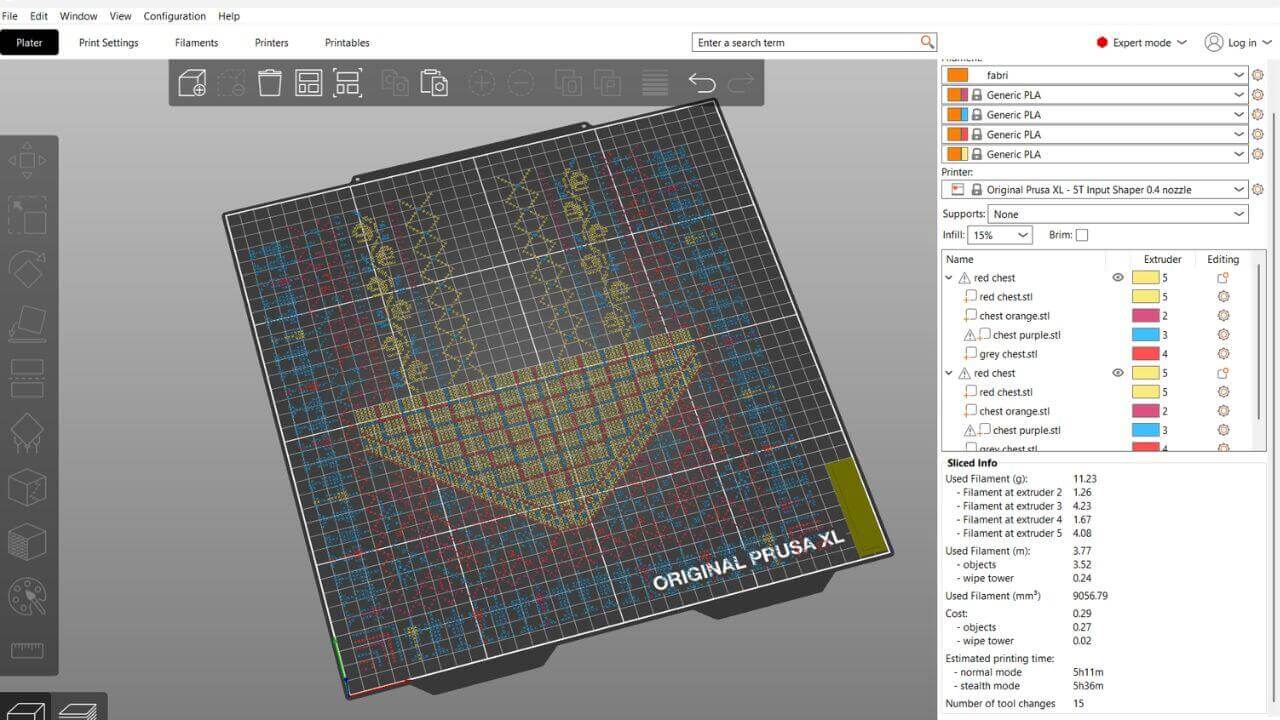
Task: Open the Layer editing toolbar icon
Action: point(655,83)
